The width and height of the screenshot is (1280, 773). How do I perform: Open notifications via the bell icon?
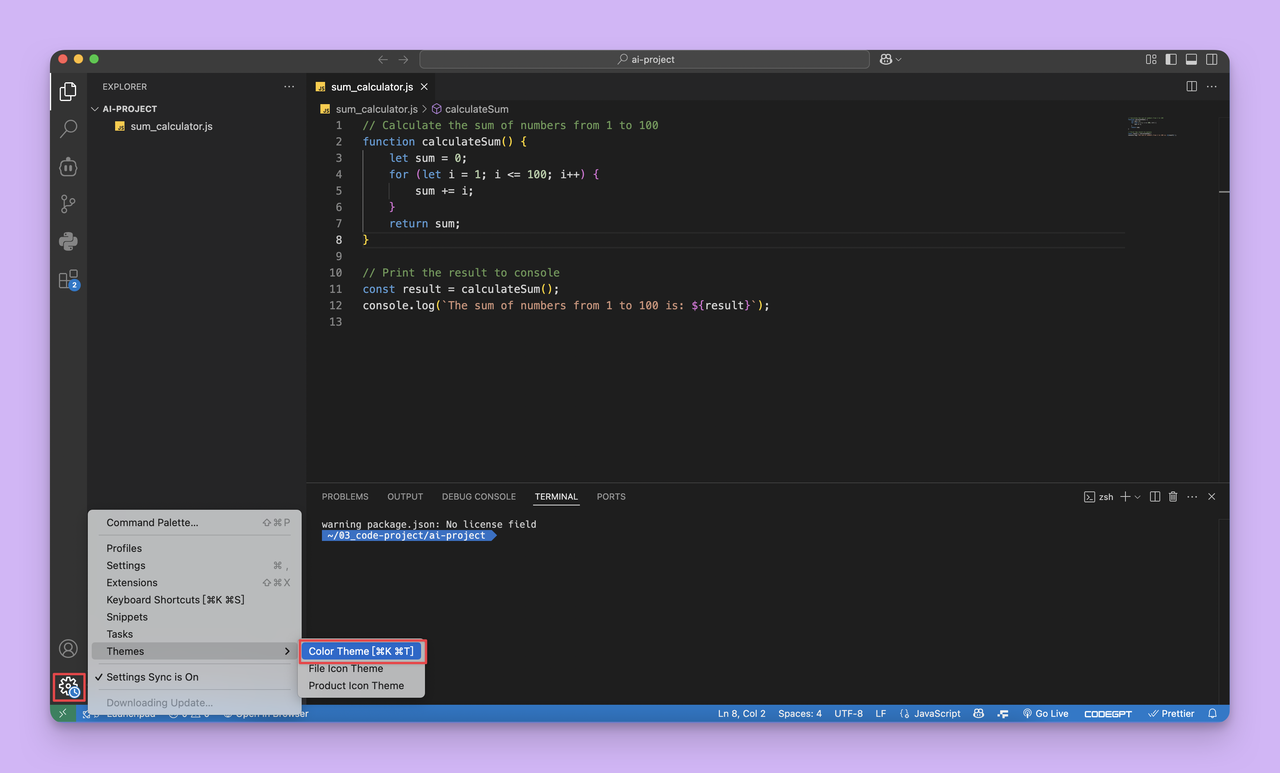point(1211,713)
